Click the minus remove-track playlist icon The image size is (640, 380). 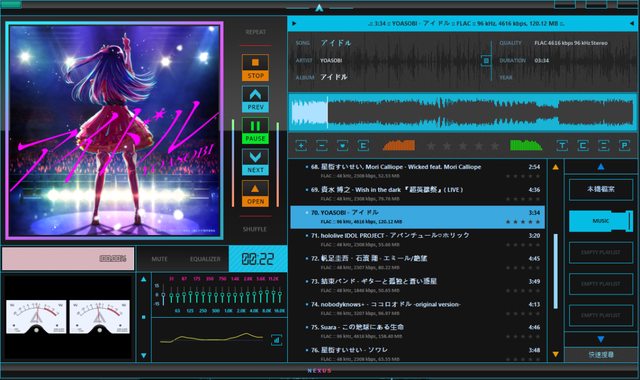(322, 145)
